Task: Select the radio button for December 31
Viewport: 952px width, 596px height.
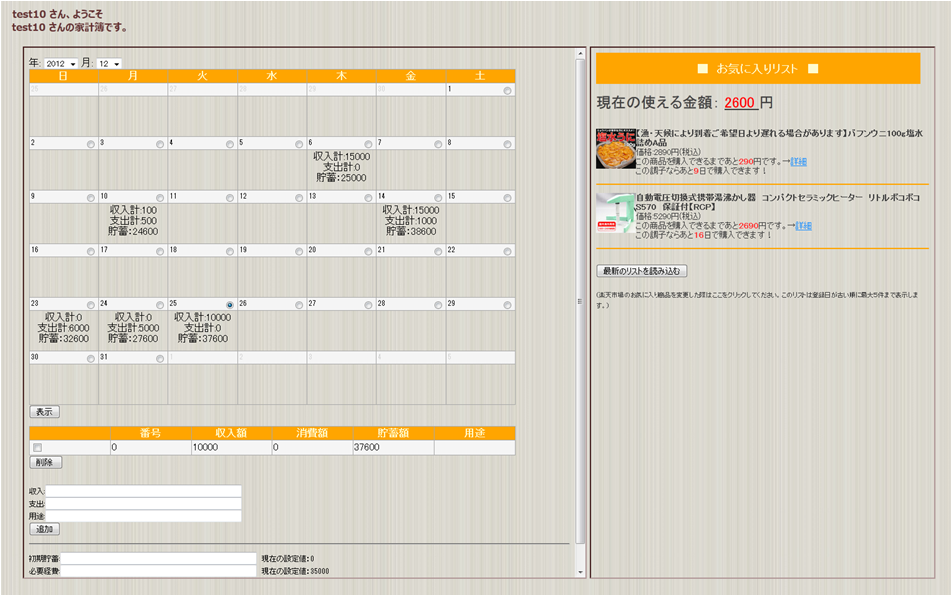Action: [x=161, y=358]
